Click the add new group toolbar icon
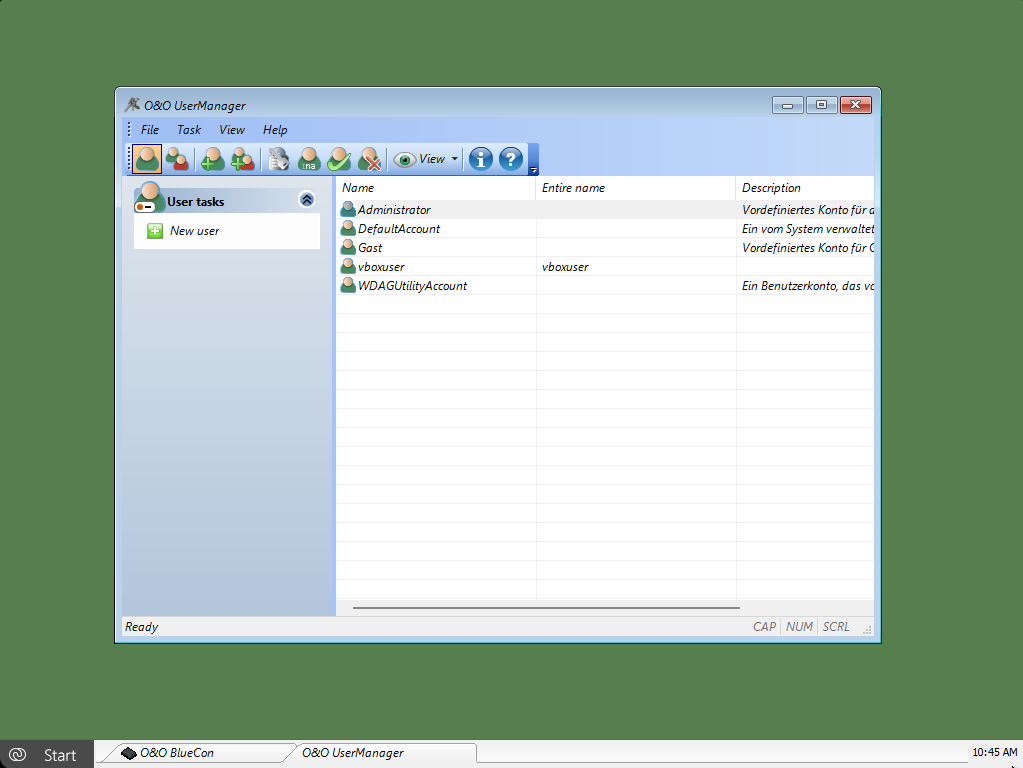 tap(243, 159)
